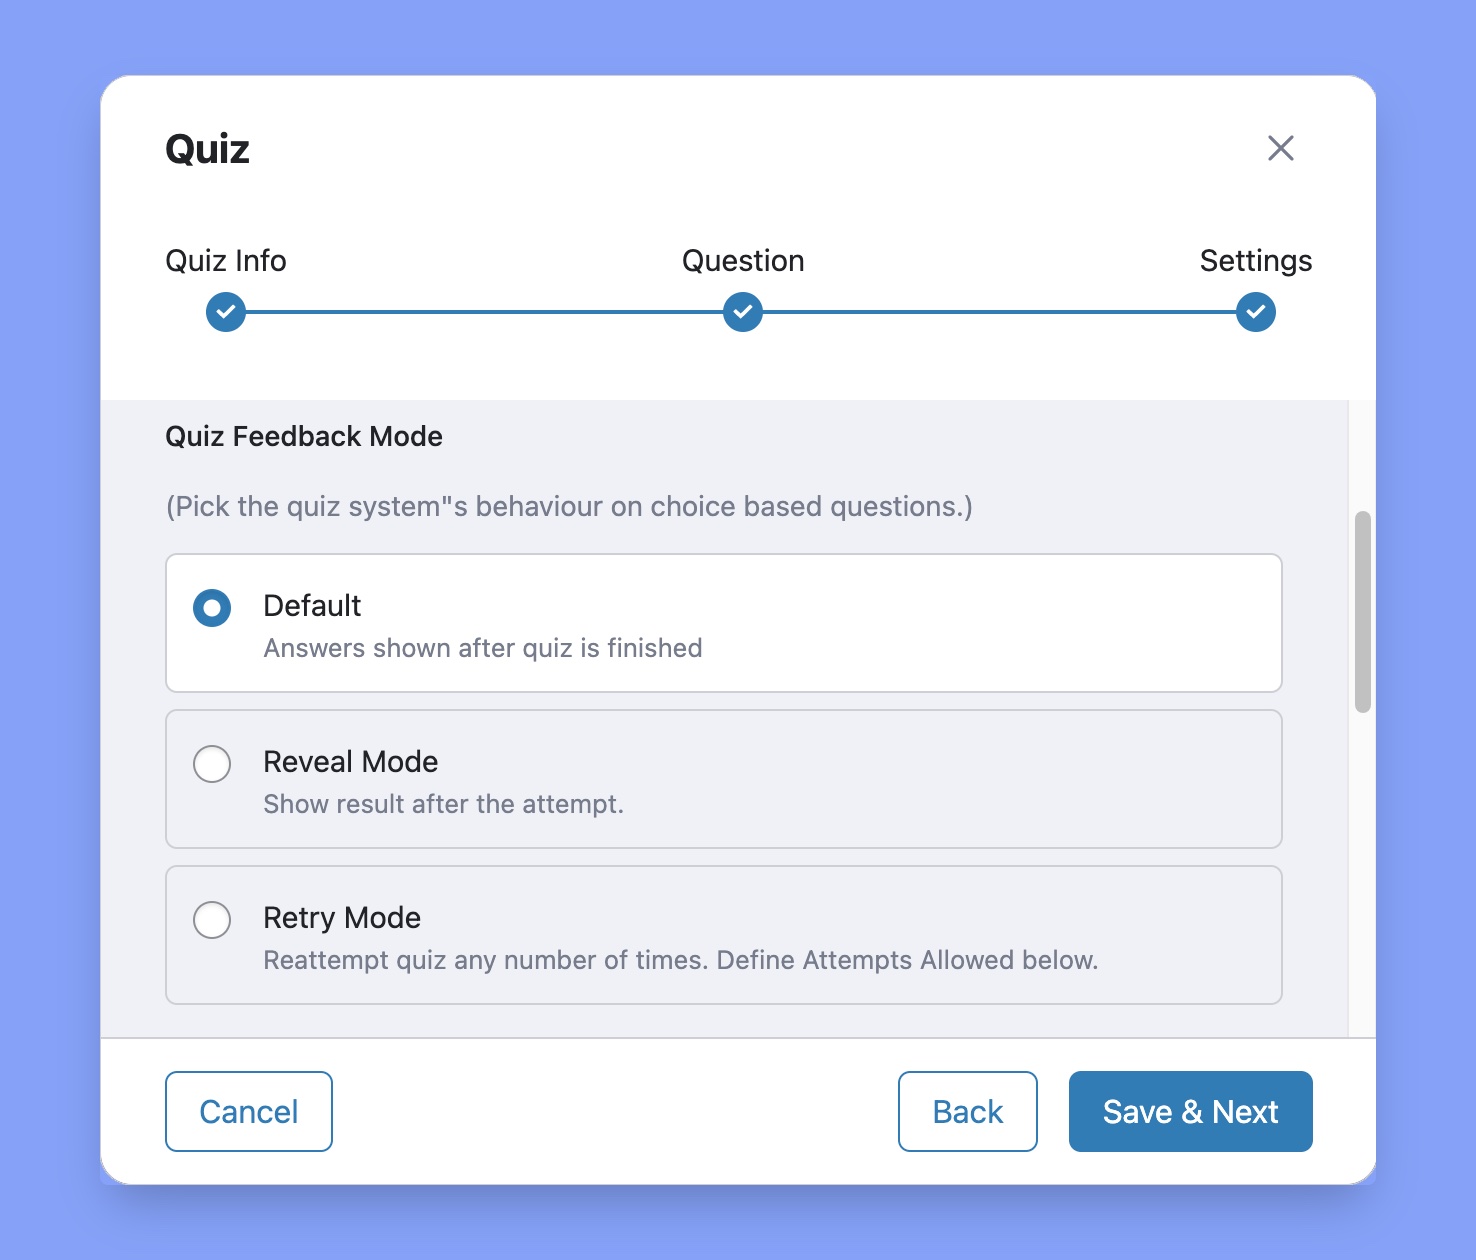Click the Quiz Info step checkmark circle
Screen dimensions: 1476x1260
(x=226, y=312)
